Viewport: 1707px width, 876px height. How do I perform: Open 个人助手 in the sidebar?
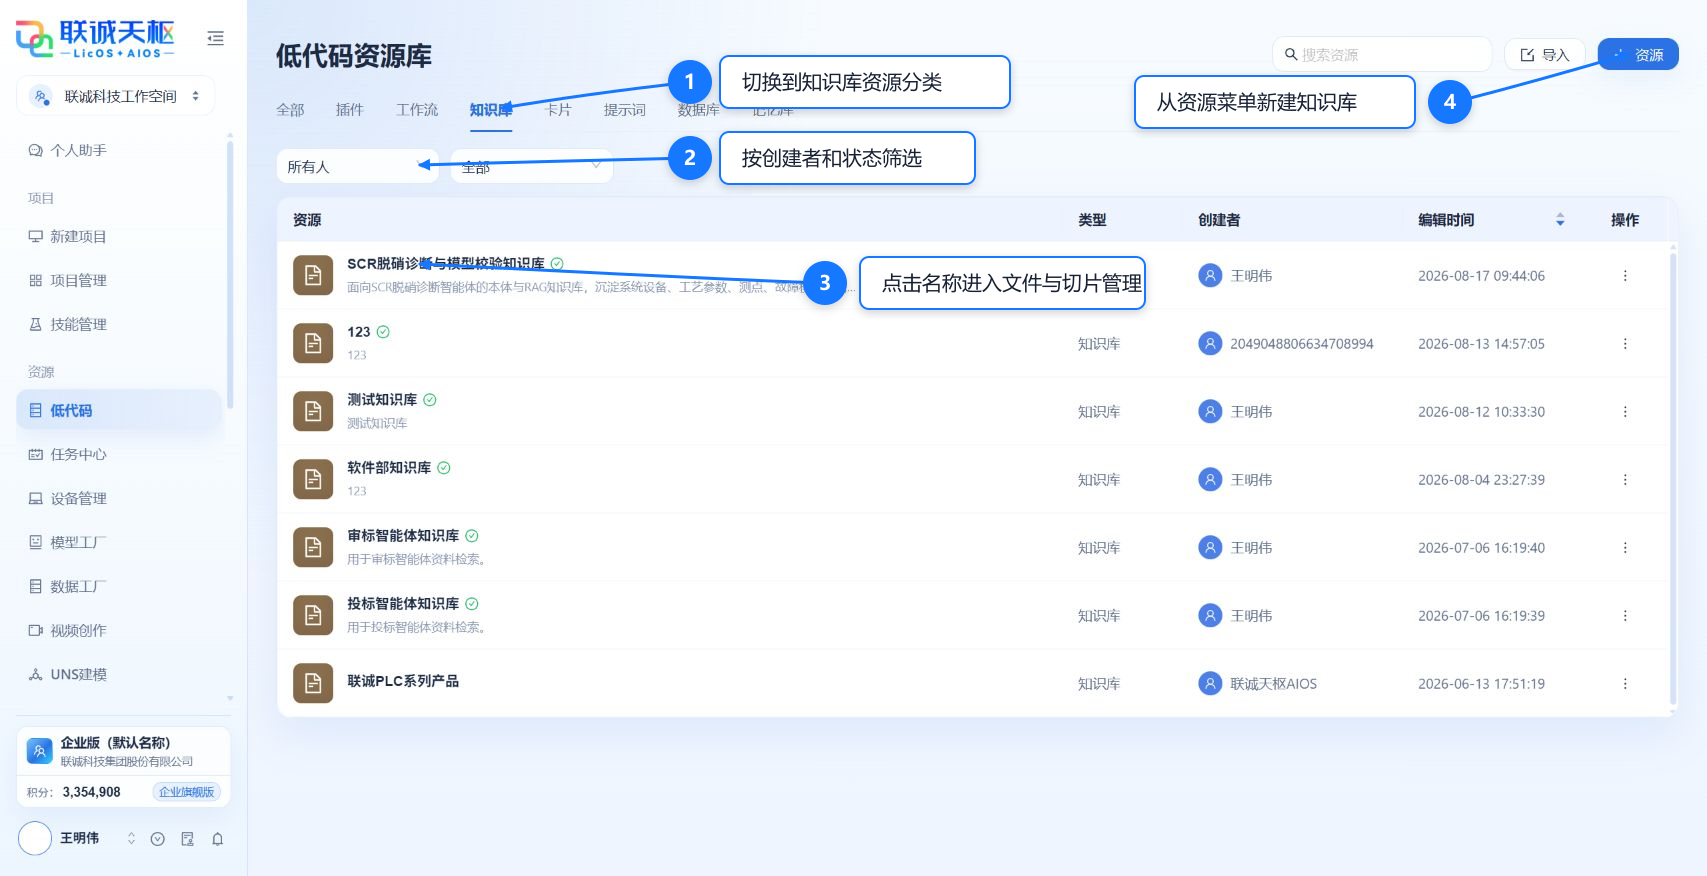pyautogui.click(x=119, y=151)
